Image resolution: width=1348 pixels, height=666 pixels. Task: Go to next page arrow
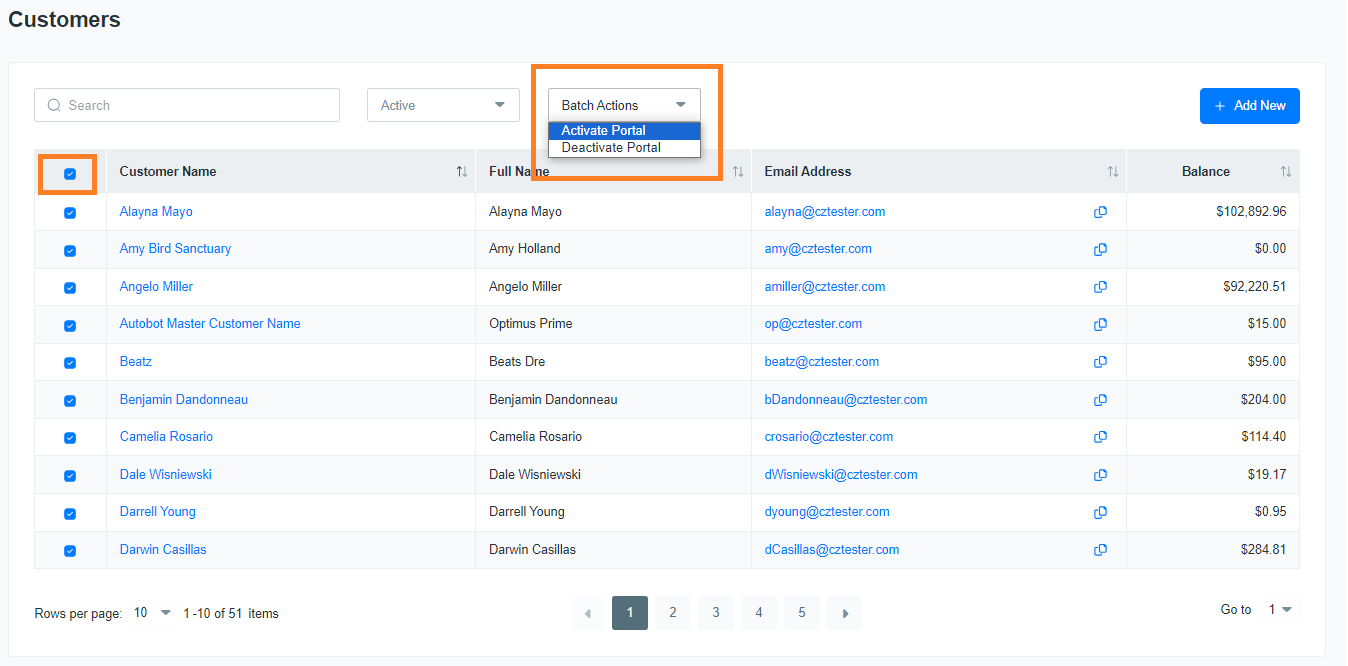click(x=845, y=613)
